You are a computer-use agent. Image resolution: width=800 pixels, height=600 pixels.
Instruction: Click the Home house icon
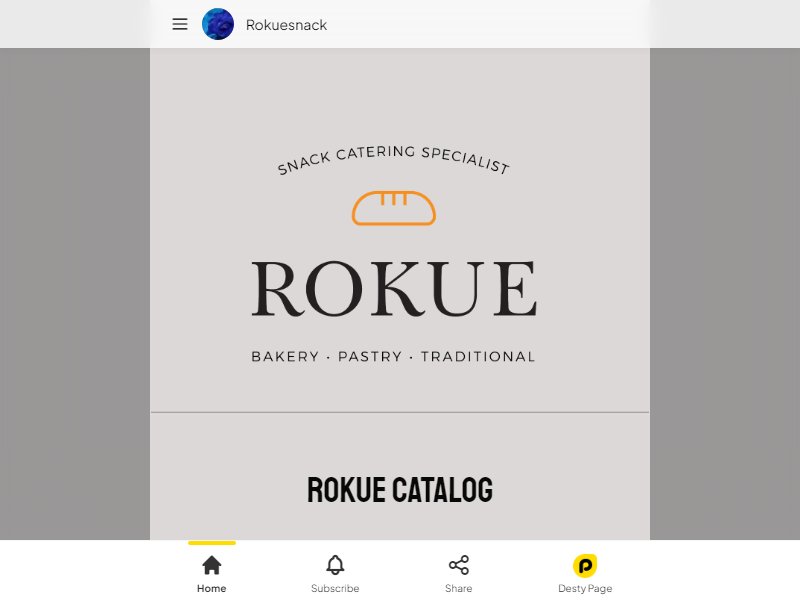pos(212,565)
